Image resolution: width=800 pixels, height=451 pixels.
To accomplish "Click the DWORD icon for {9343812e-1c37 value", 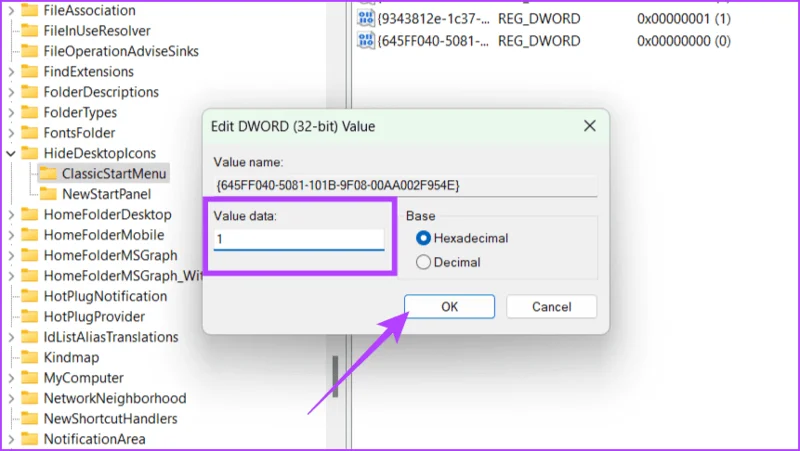I will pyautogui.click(x=366, y=18).
